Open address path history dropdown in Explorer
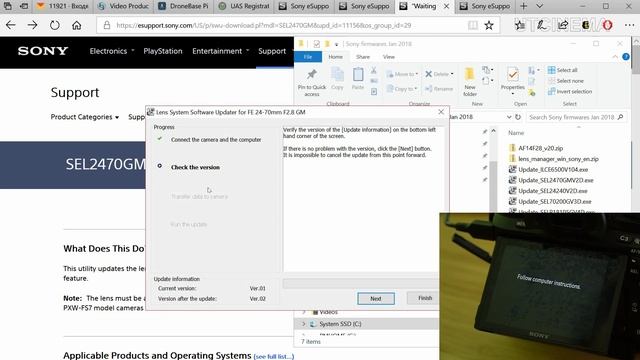 [509, 117]
